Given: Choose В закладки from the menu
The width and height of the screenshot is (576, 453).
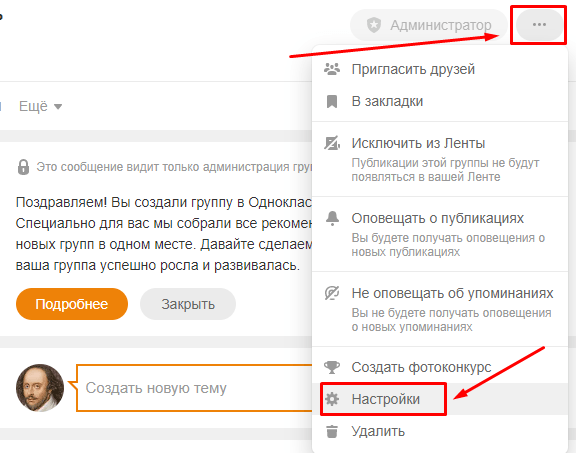Looking at the screenshot, I should pos(440,101).
